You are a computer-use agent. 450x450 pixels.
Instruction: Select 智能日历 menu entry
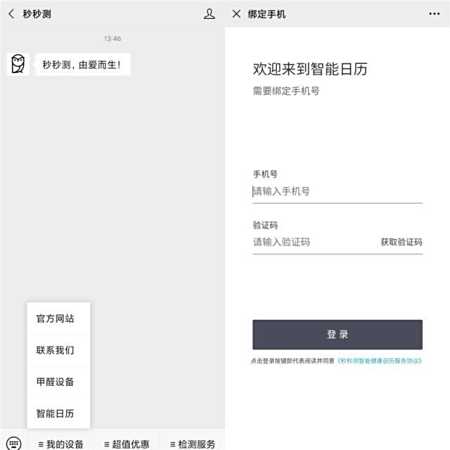(x=55, y=413)
